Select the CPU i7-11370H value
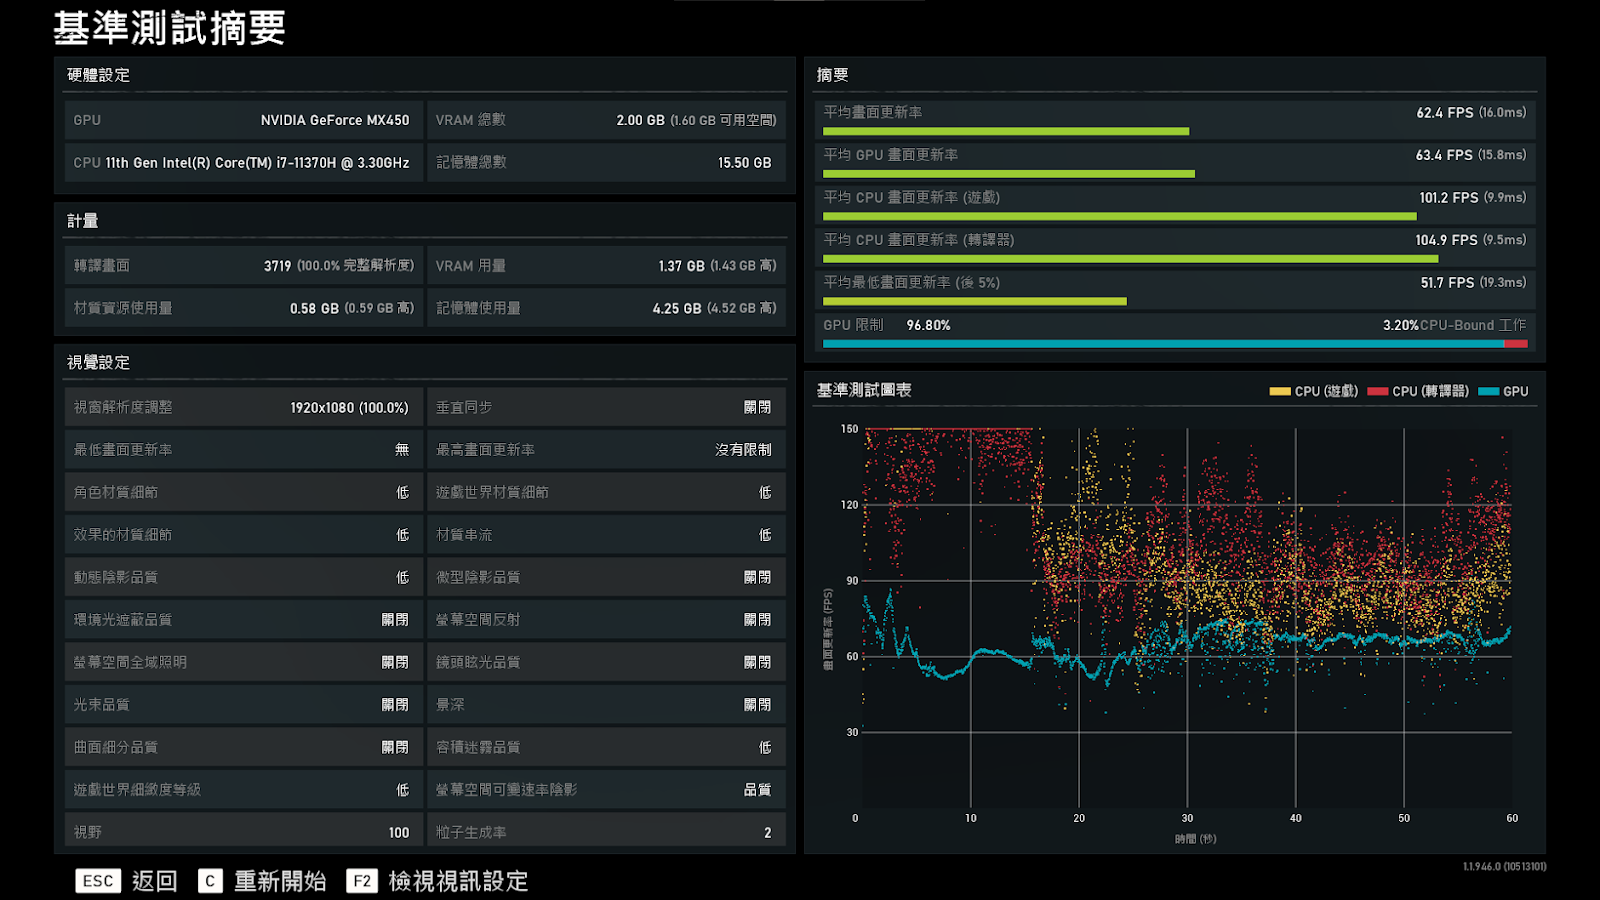 (x=257, y=163)
